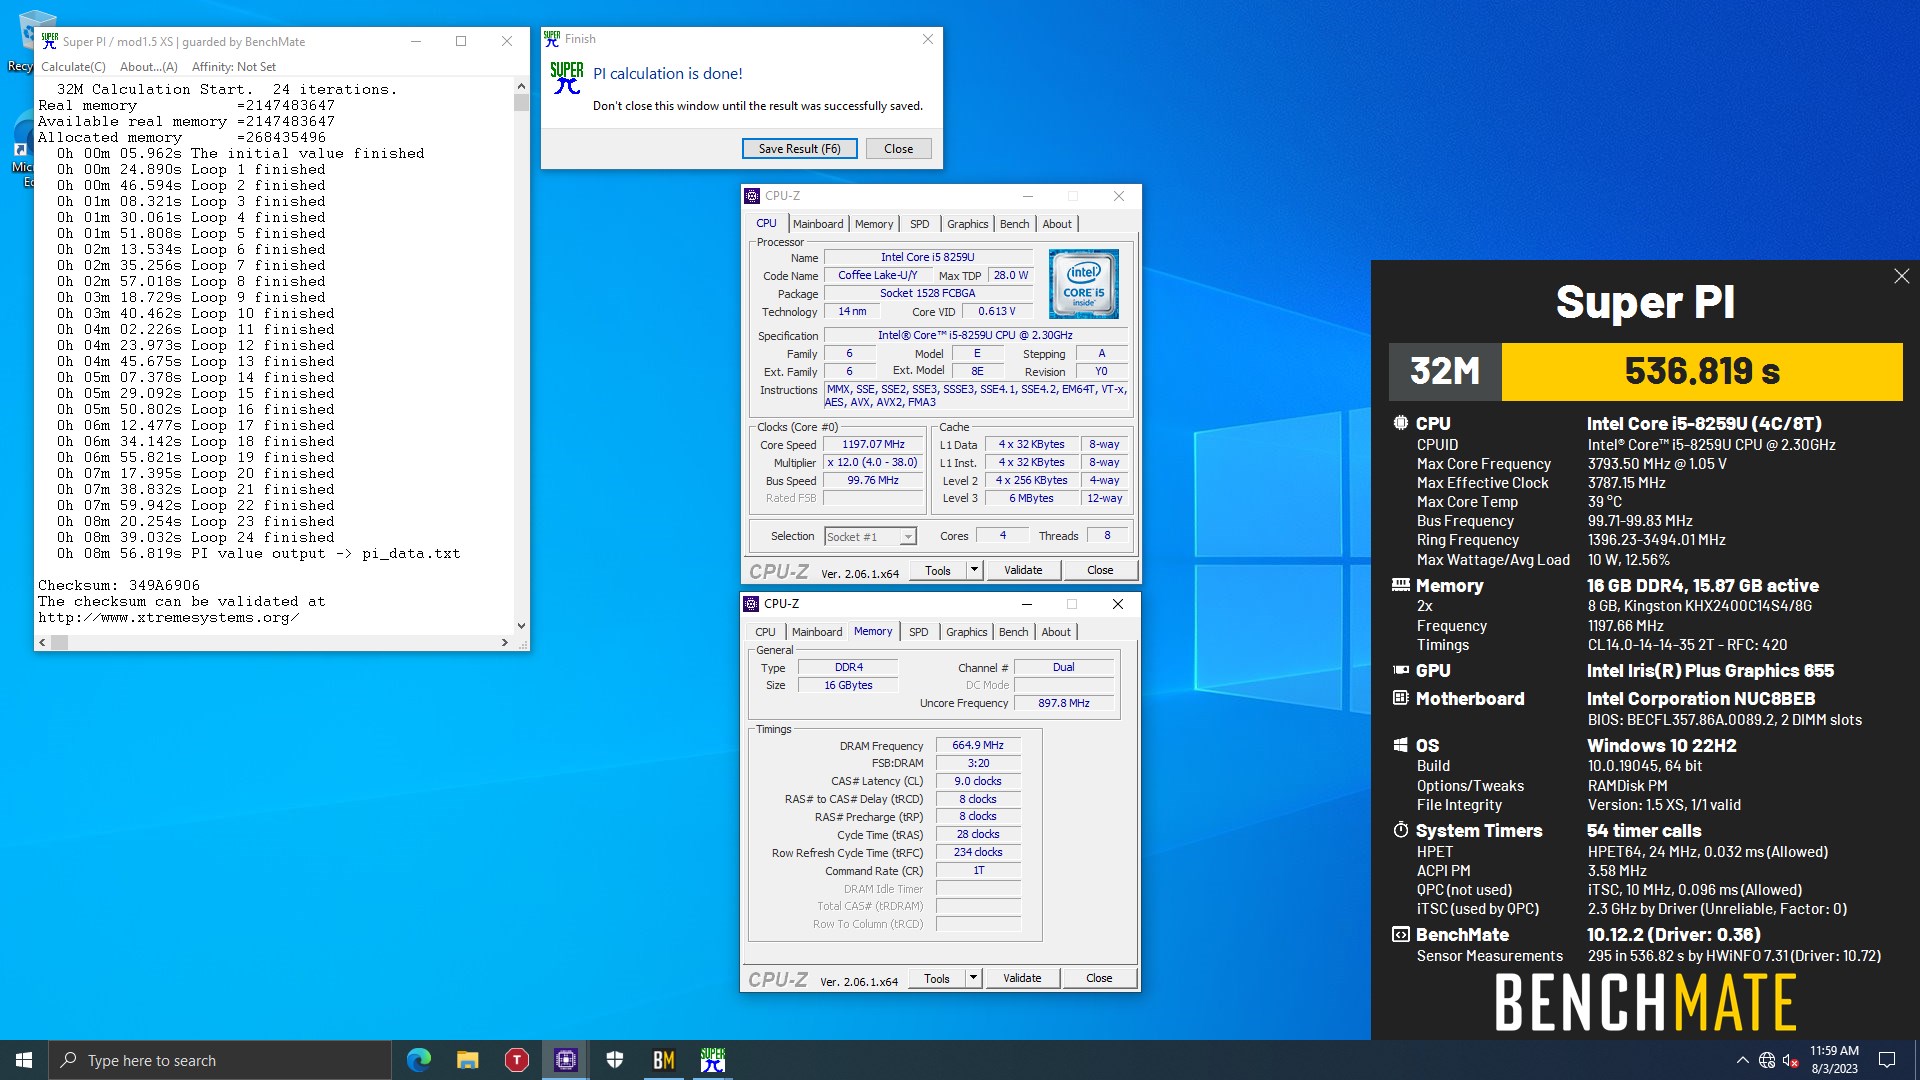
Task: Show hidden system tray icons
Action: (1743, 1060)
